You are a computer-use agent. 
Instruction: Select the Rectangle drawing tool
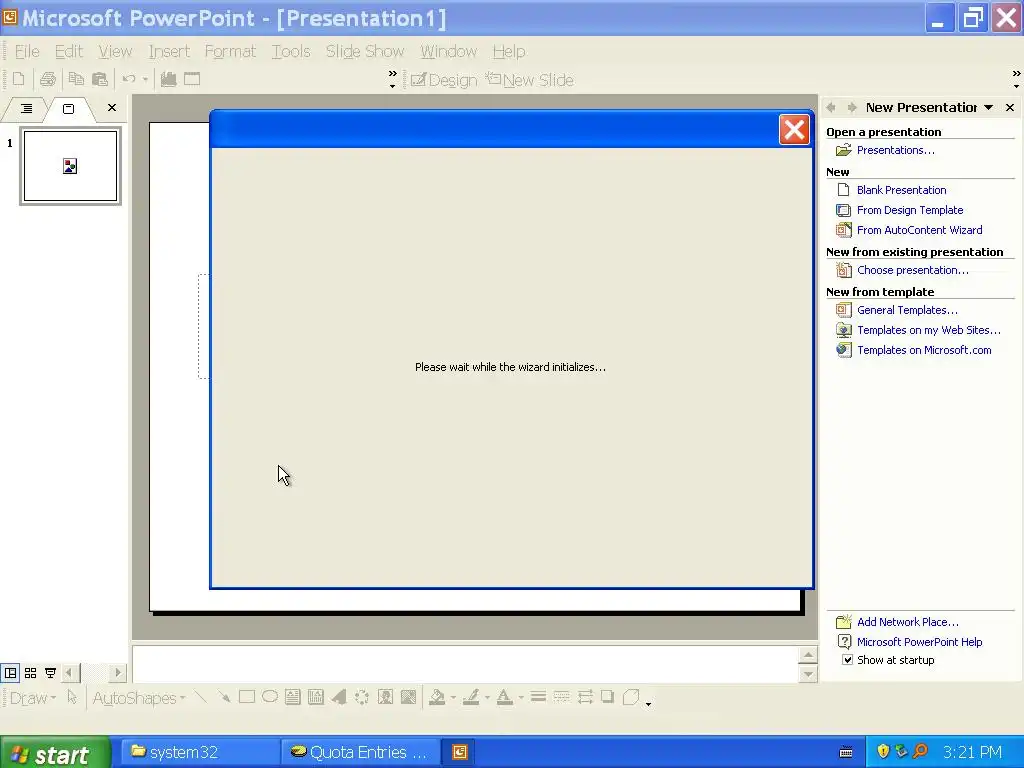[247, 697]
